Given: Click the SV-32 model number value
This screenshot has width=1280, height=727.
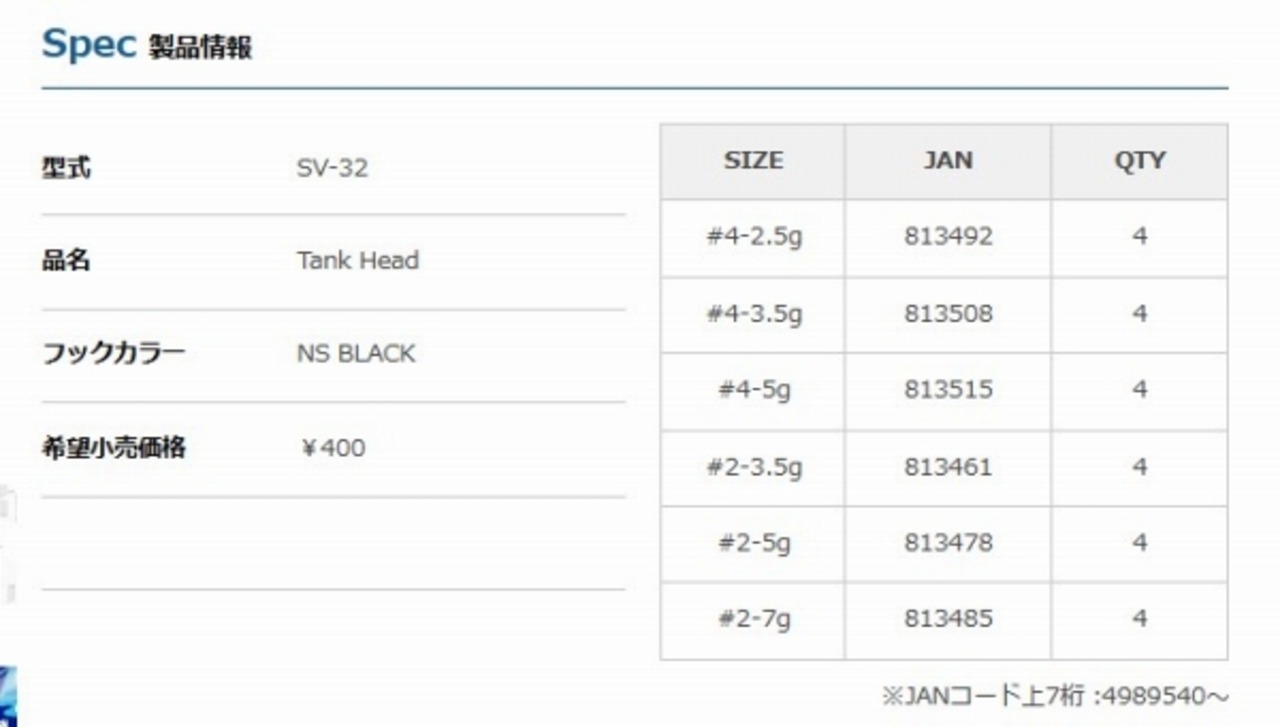Looking at the screenshot, I should point(332,168).
